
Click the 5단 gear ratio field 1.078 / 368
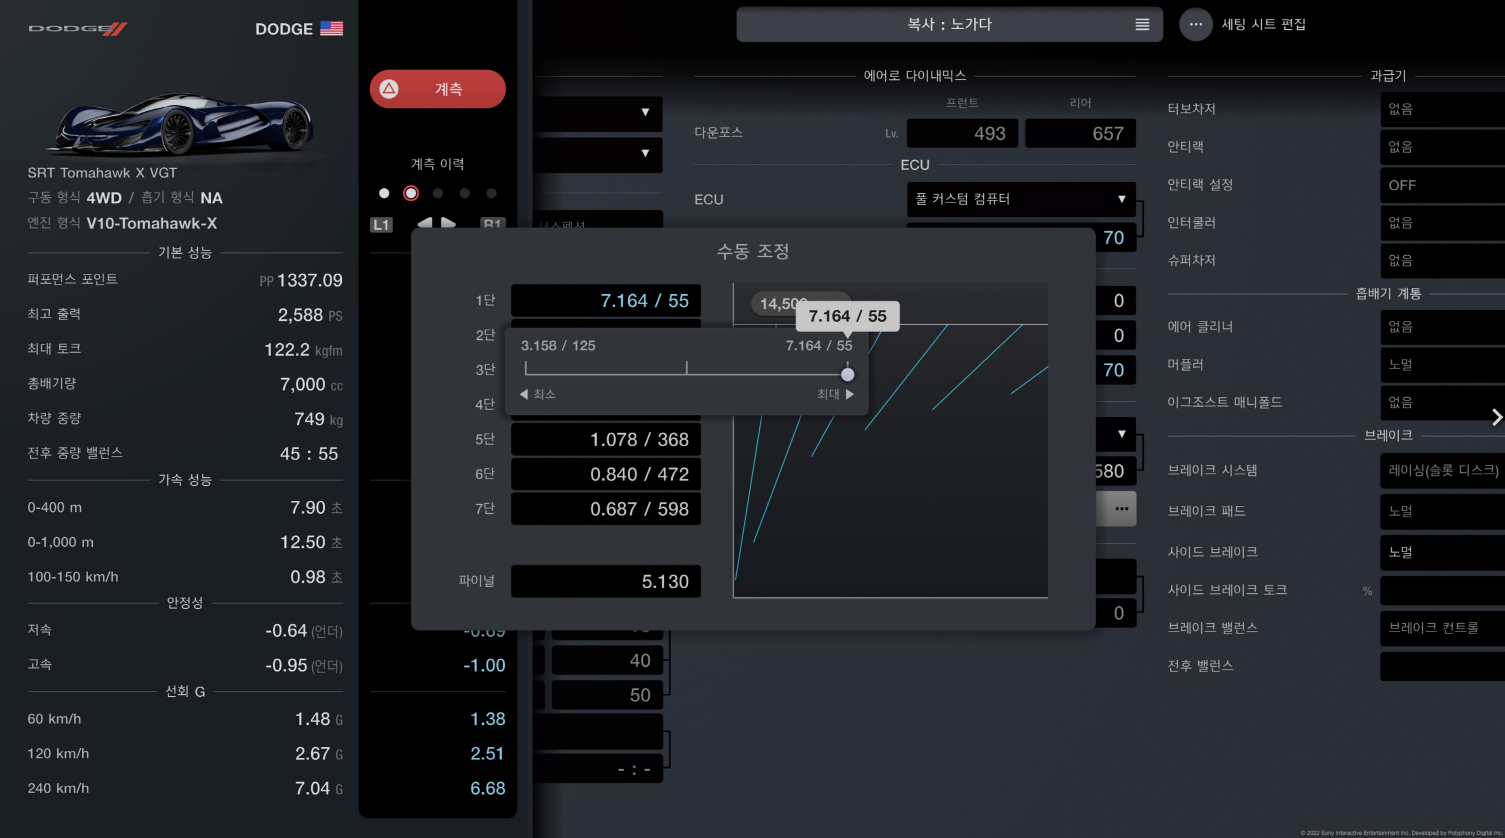point(606,439)
